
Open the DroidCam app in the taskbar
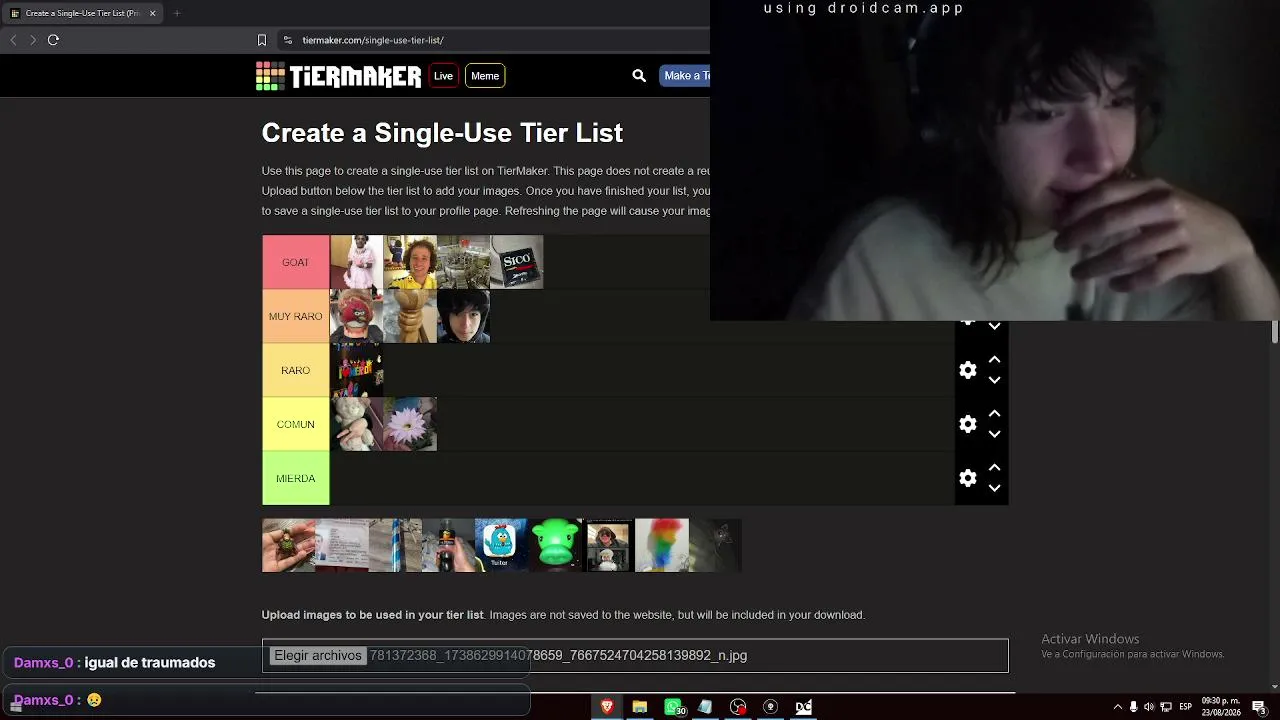tap(803, 707)
